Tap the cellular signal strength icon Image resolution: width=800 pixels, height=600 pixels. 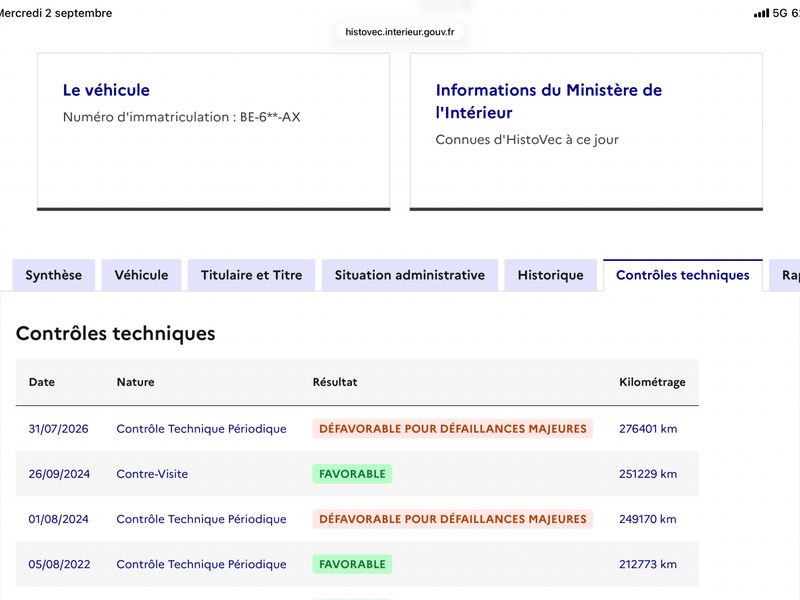[761, 13]
